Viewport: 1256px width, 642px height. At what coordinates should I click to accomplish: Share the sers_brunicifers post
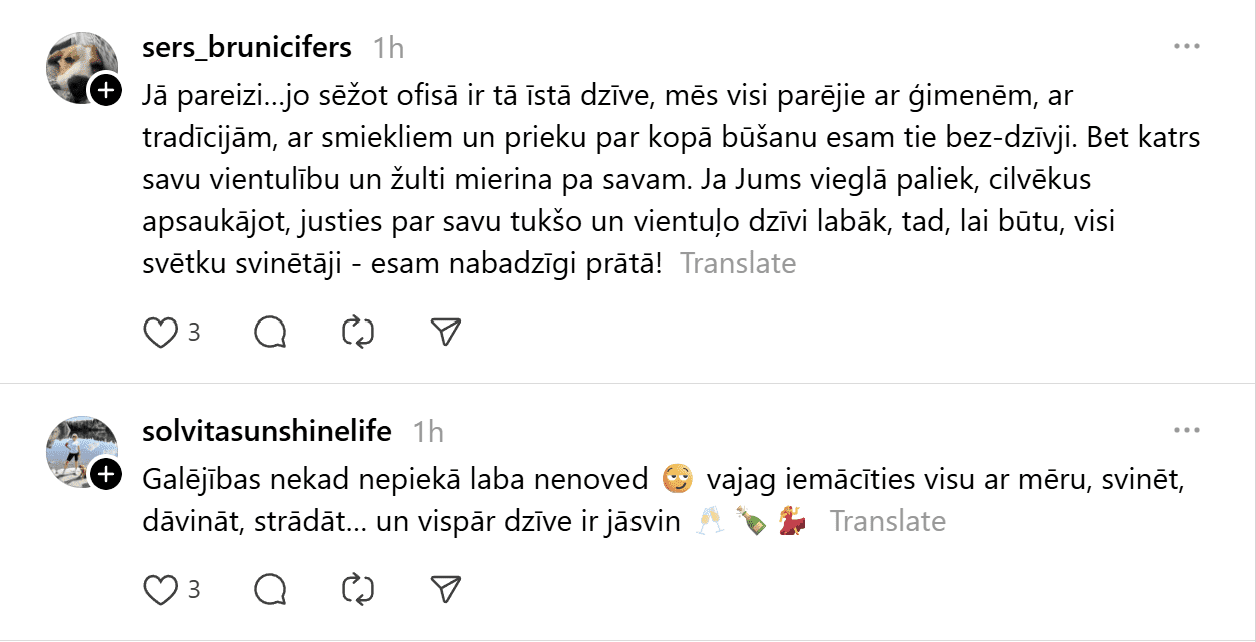coord(445,332)
